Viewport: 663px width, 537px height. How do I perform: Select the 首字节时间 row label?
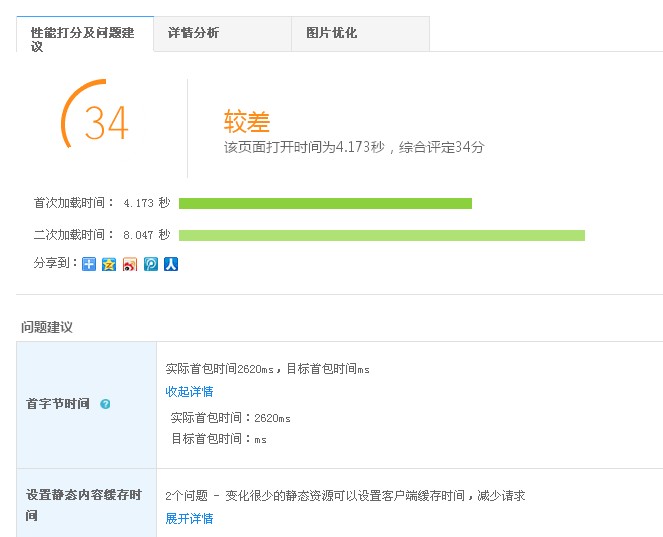pyautogui.click(x=58, y=404)
